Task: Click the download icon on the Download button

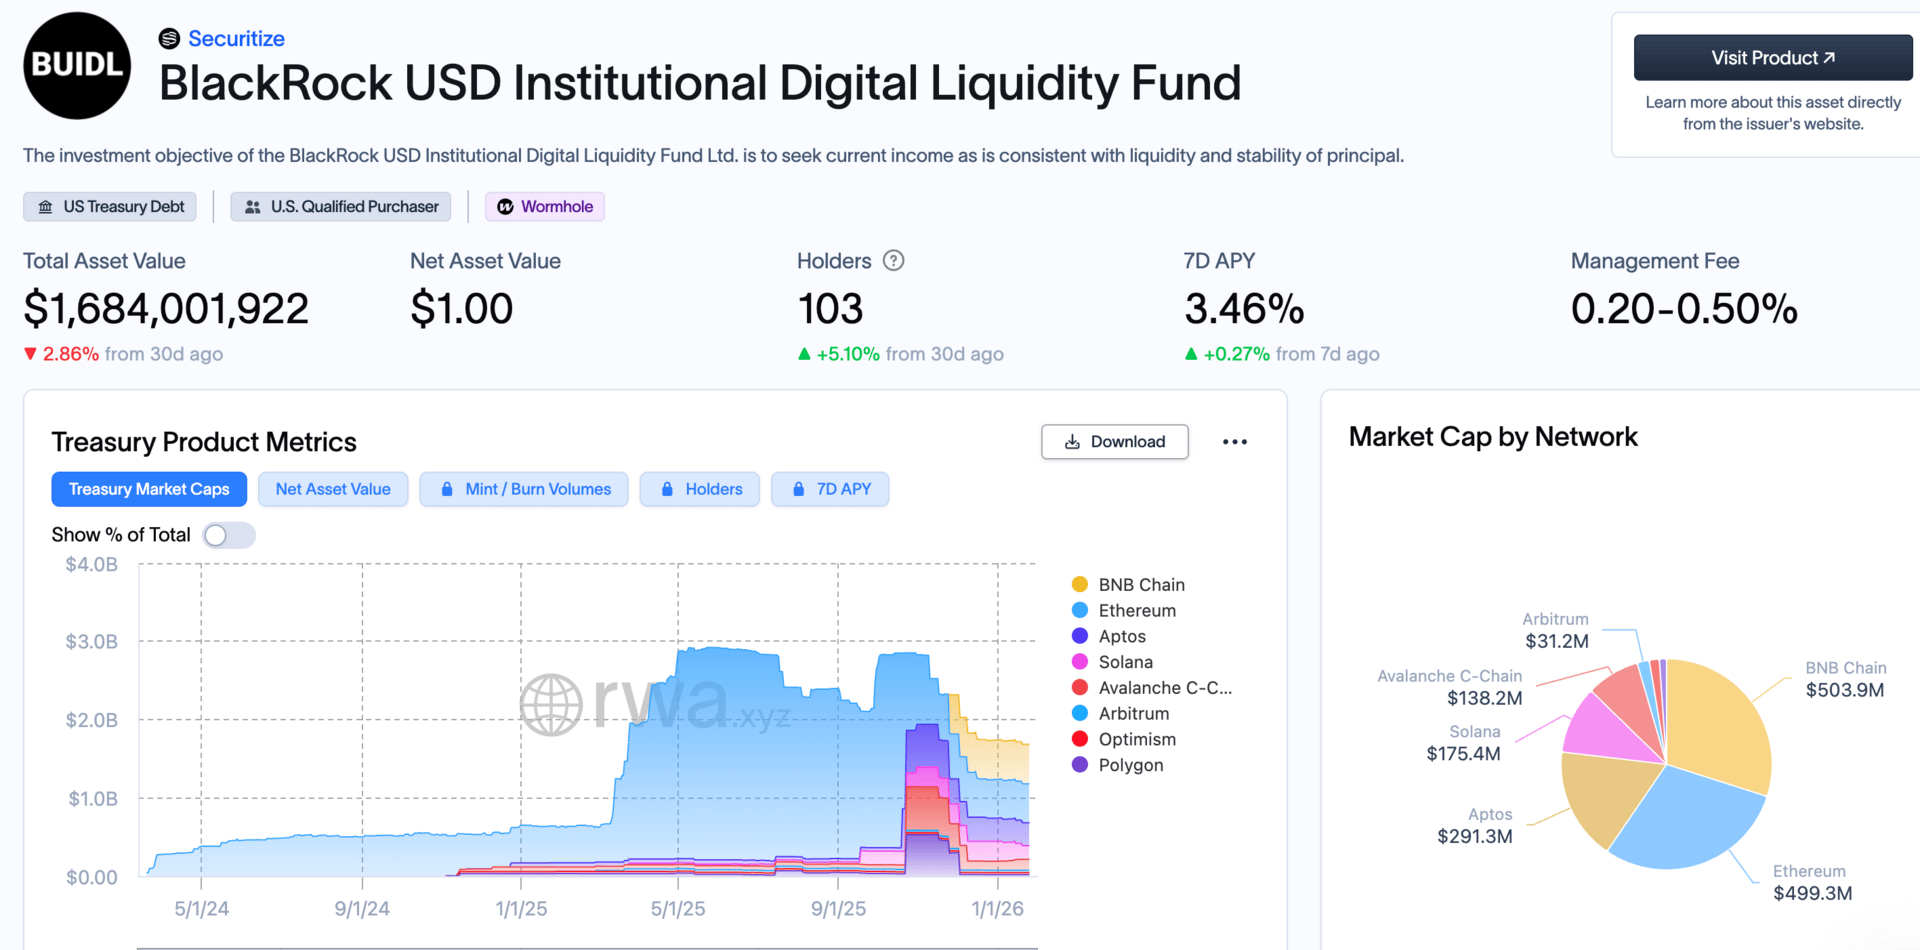Action: (1072, 442)
